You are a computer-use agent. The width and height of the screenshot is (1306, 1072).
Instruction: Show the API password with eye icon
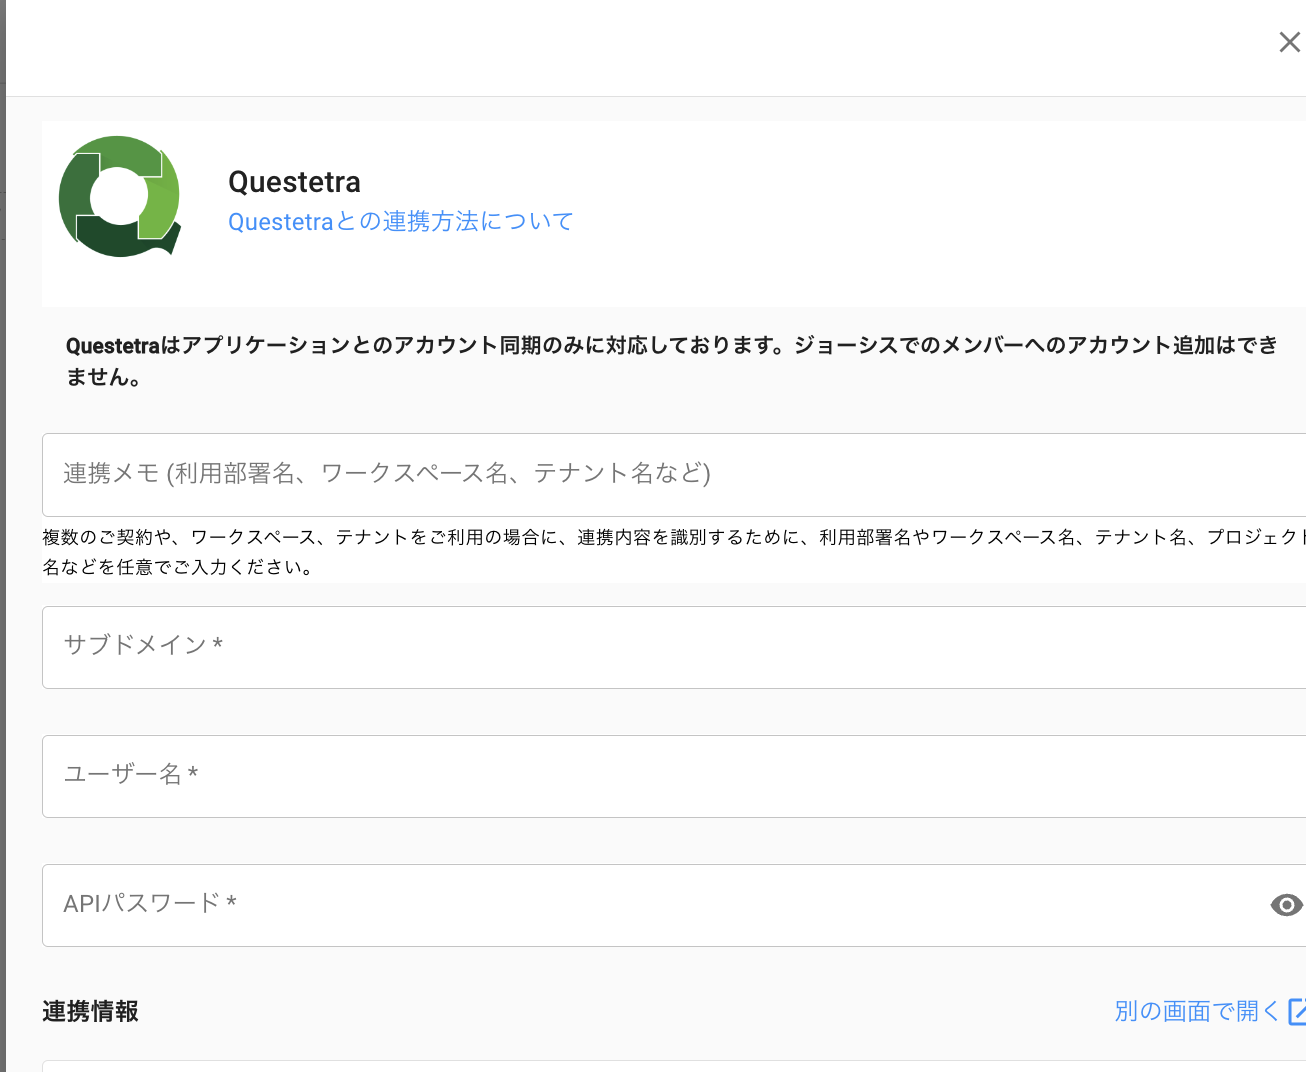pyautogui.click(x=1286, y=905)
